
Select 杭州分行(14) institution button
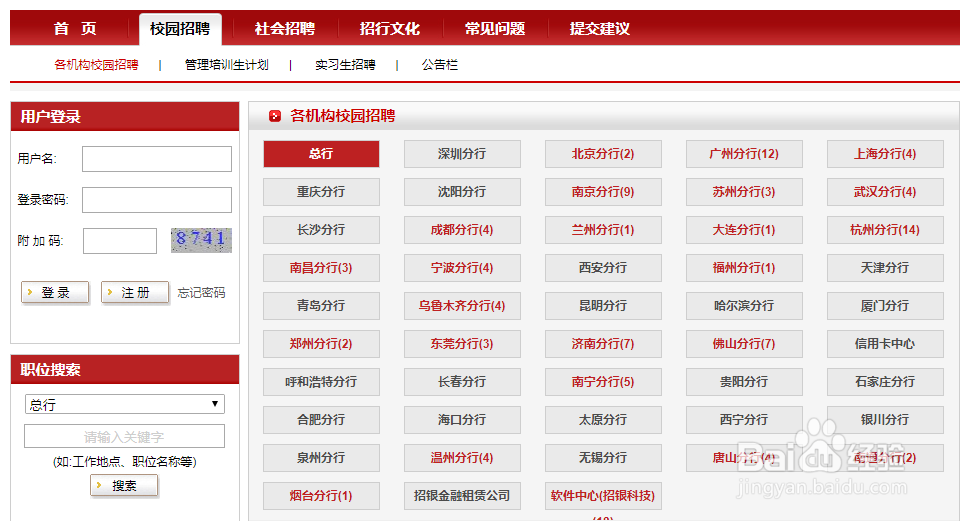pos(885,230)
